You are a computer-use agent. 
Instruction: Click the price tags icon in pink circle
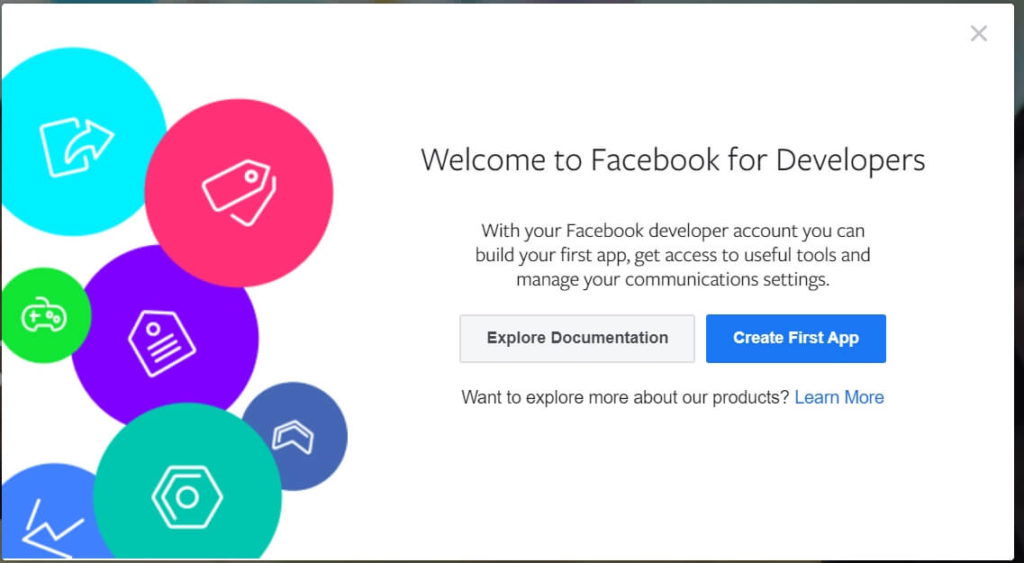[239, 193]
